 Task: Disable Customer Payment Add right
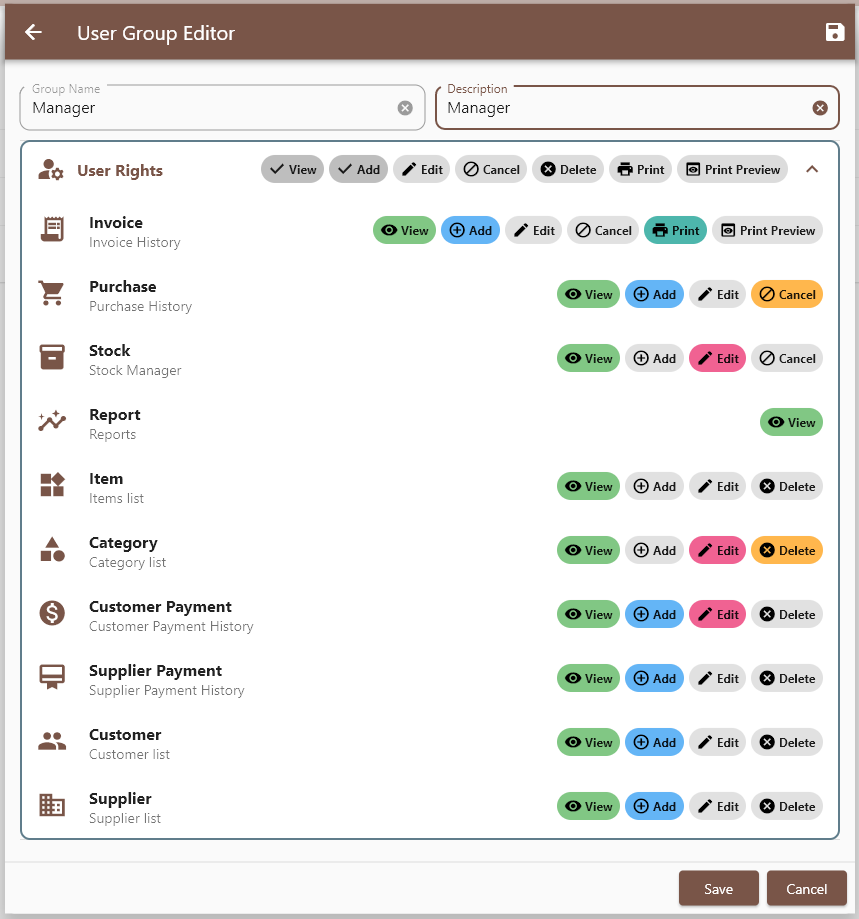(x=654, y=614)
